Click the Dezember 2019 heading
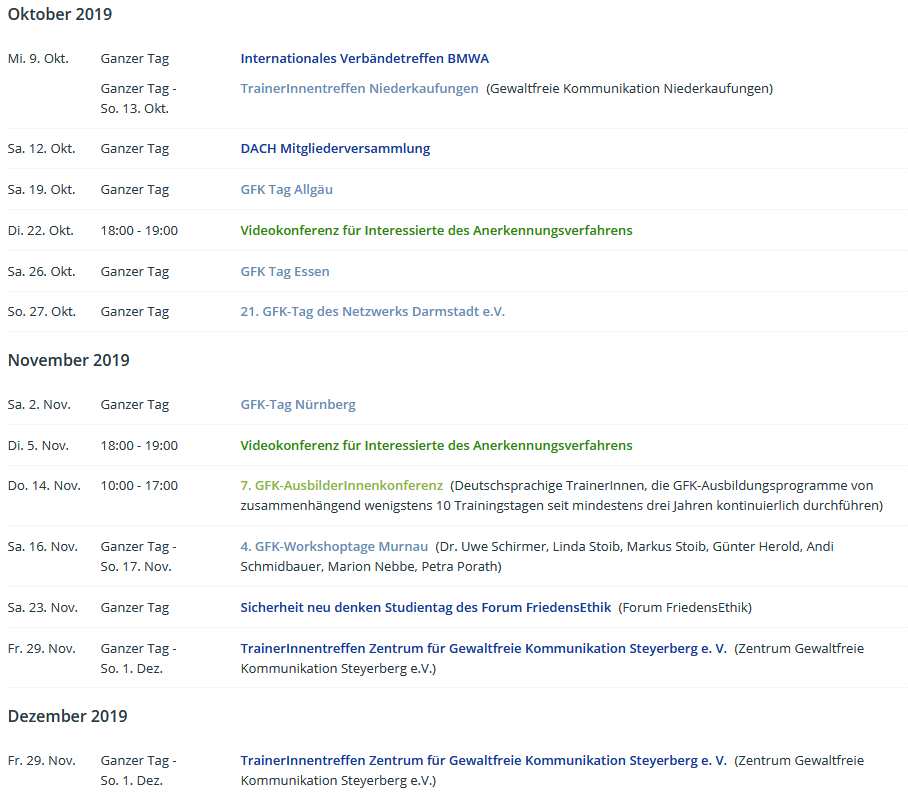Image resolution: width=908 pixels, height=800 pixels. 67,716
